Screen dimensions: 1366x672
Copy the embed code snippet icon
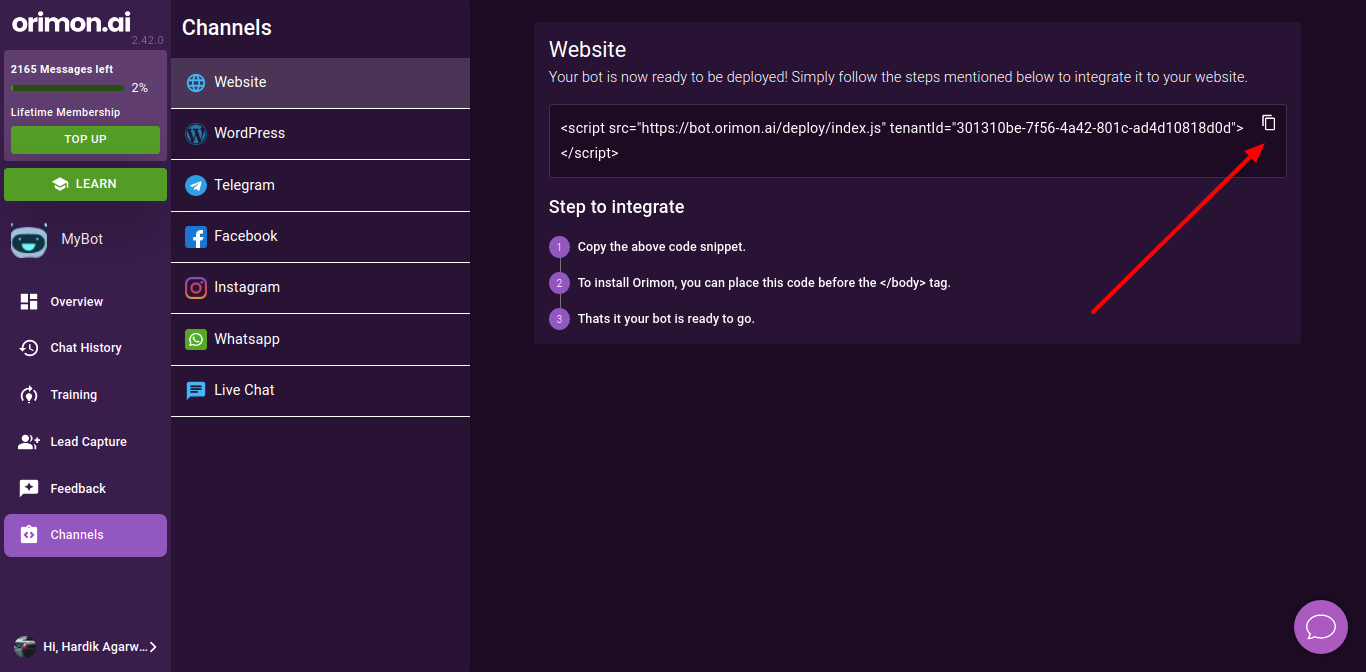(1268, 123)
